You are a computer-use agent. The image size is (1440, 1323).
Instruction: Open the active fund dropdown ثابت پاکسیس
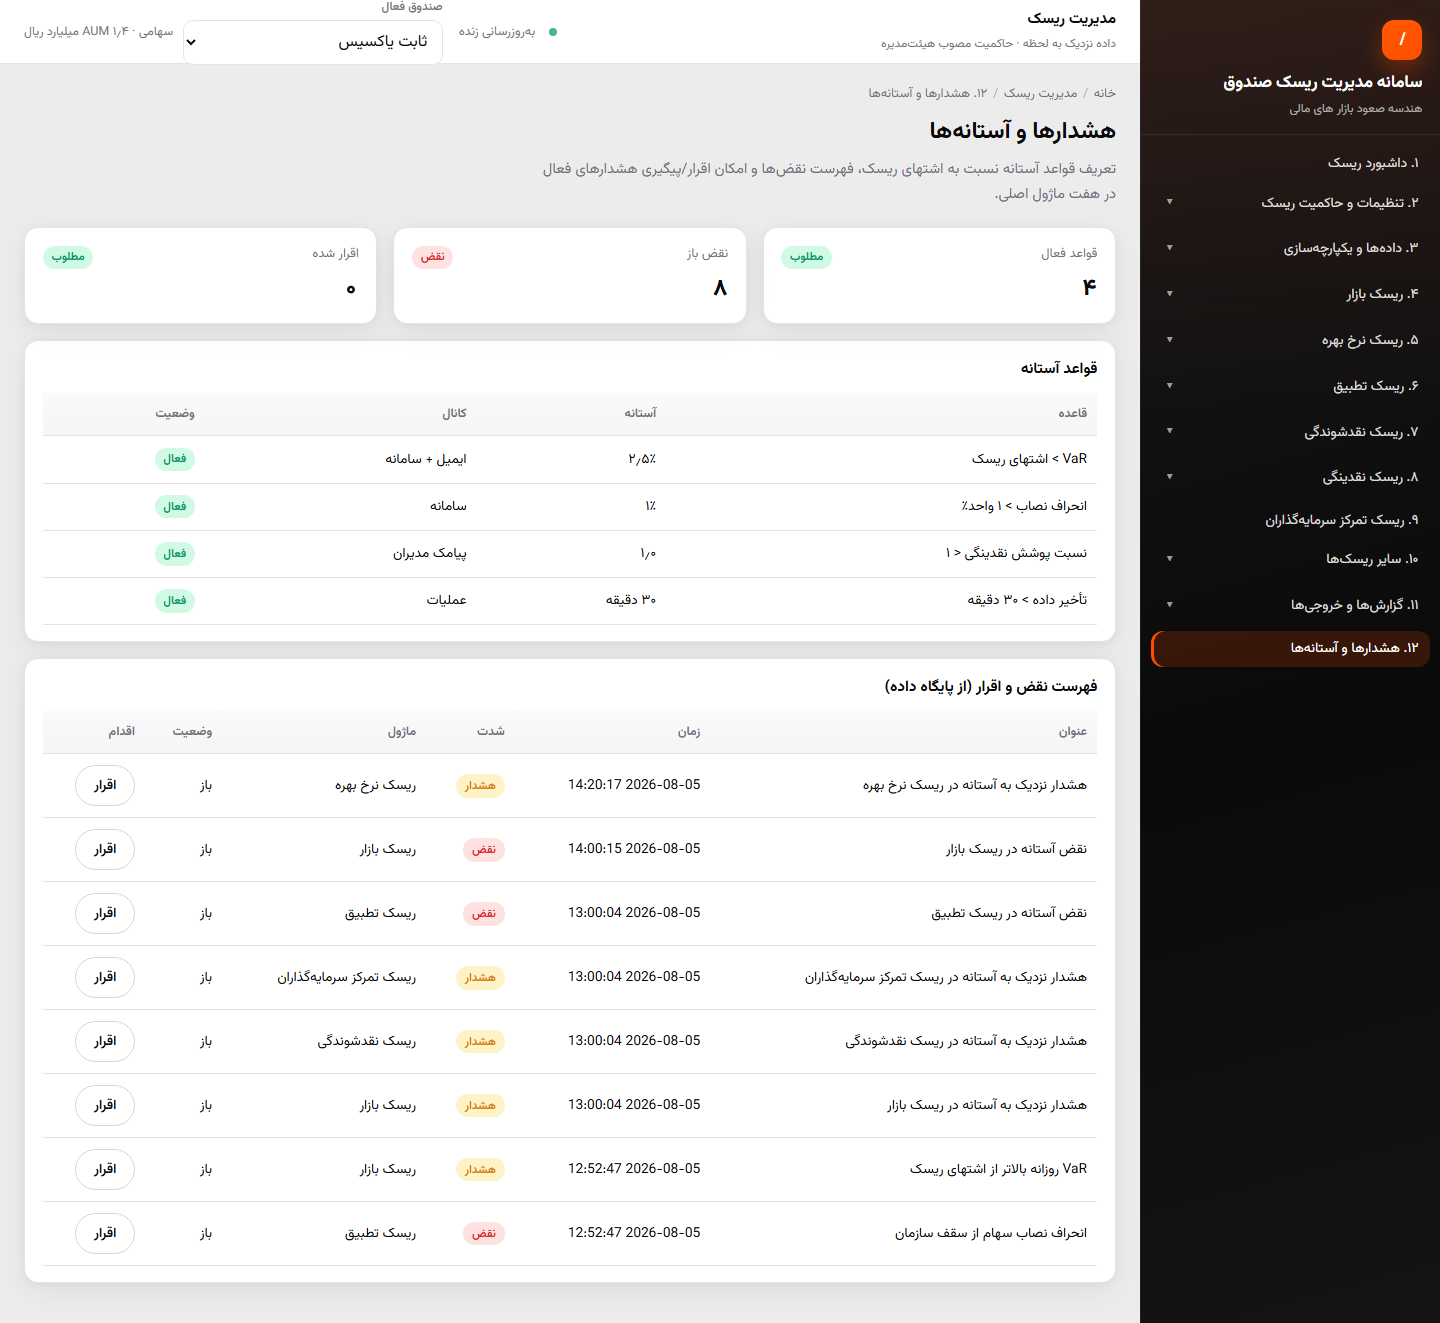313,42
